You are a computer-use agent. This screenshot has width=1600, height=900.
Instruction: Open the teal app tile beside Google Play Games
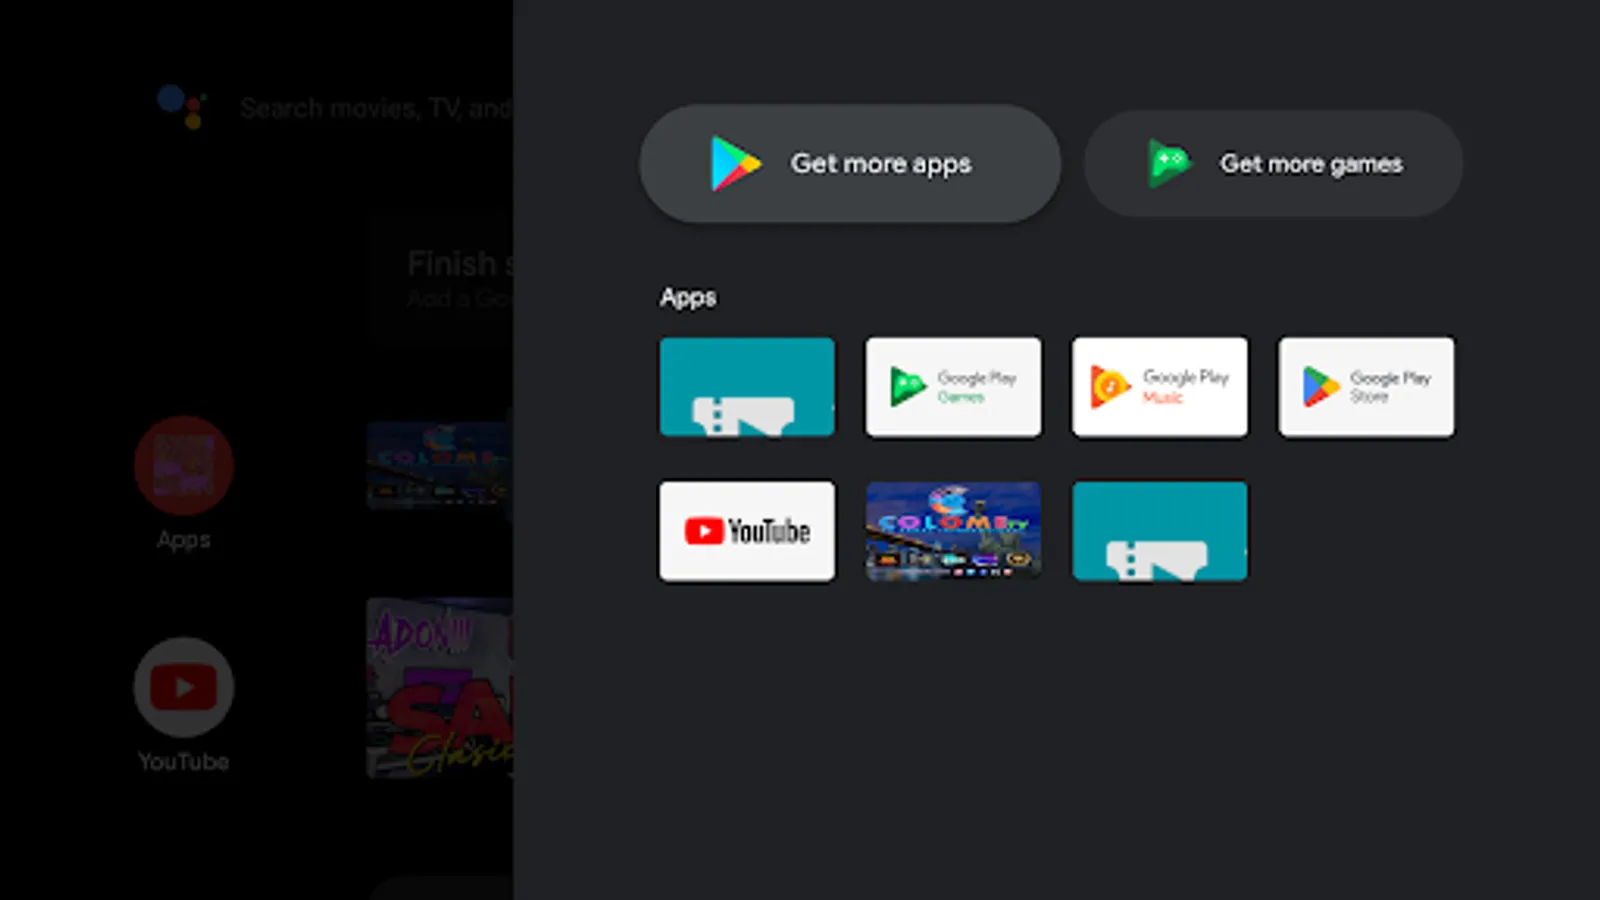click(747, 387)
